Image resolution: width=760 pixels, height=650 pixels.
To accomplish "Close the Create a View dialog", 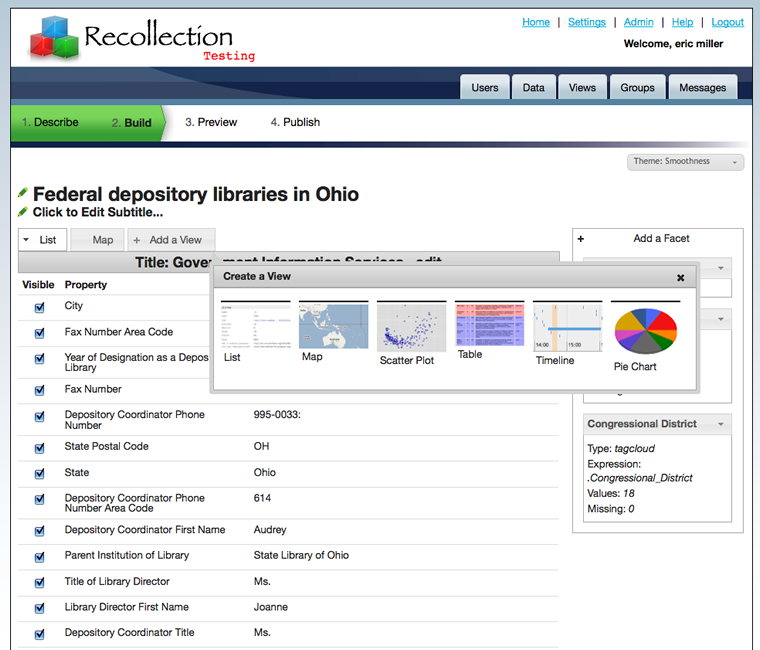I will [x=681, y=278].
